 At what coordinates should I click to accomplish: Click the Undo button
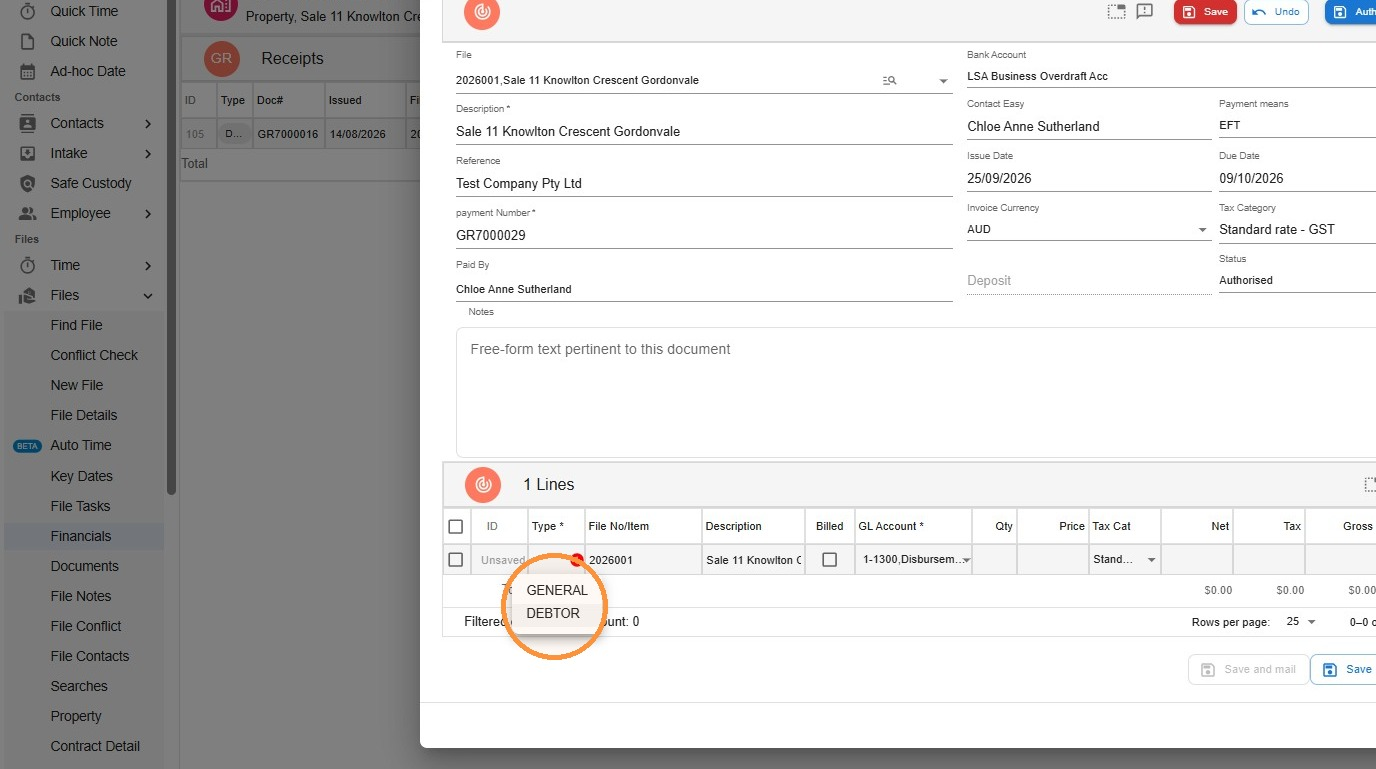1276,12
